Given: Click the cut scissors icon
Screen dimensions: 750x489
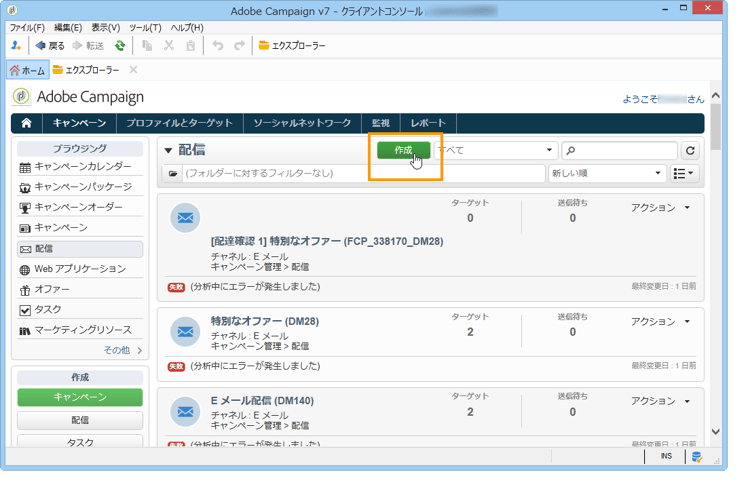Looking at the screenshot, I should [x=169, y=45].
